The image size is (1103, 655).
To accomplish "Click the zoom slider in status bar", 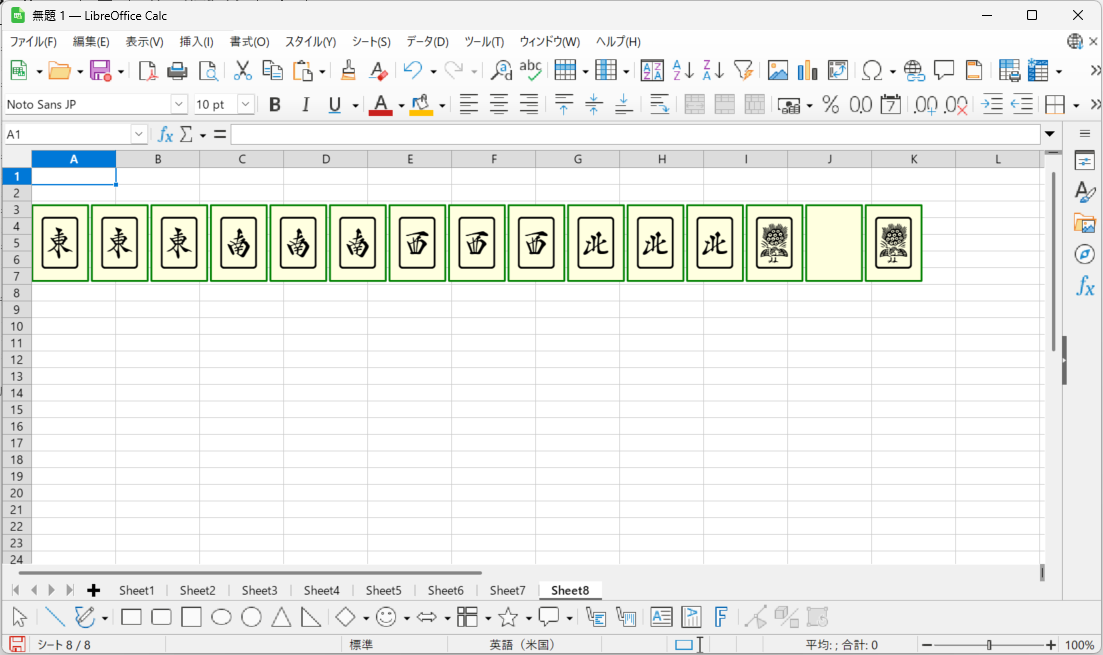I will click(x=990, y=645).
